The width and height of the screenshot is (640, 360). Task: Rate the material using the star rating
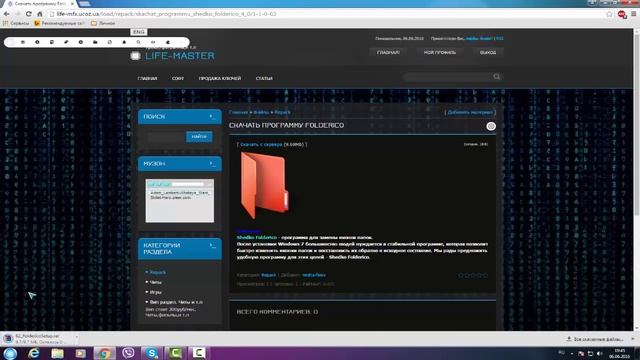point(473,276)
